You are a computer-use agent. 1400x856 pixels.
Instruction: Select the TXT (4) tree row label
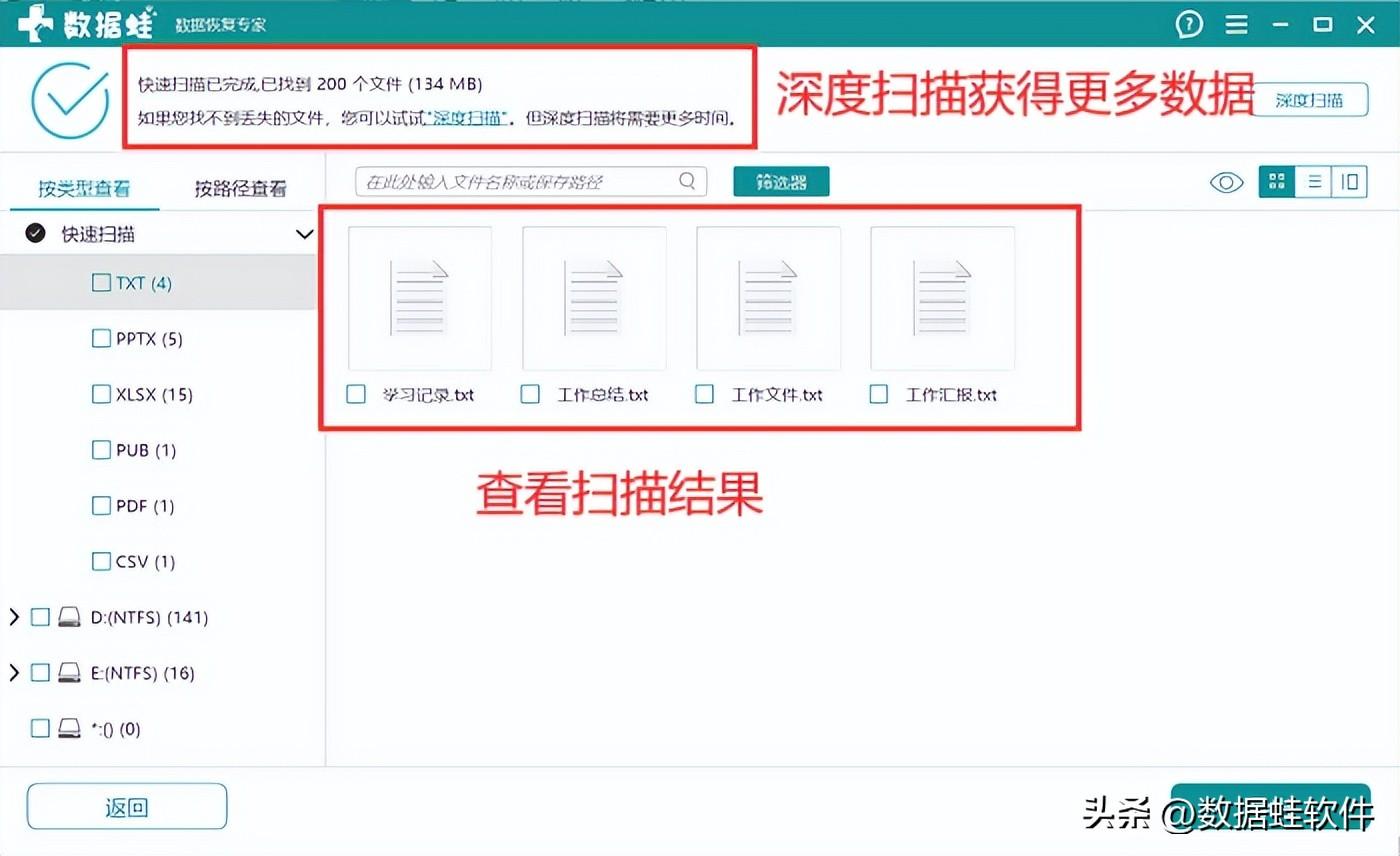(x=144, y=283)
